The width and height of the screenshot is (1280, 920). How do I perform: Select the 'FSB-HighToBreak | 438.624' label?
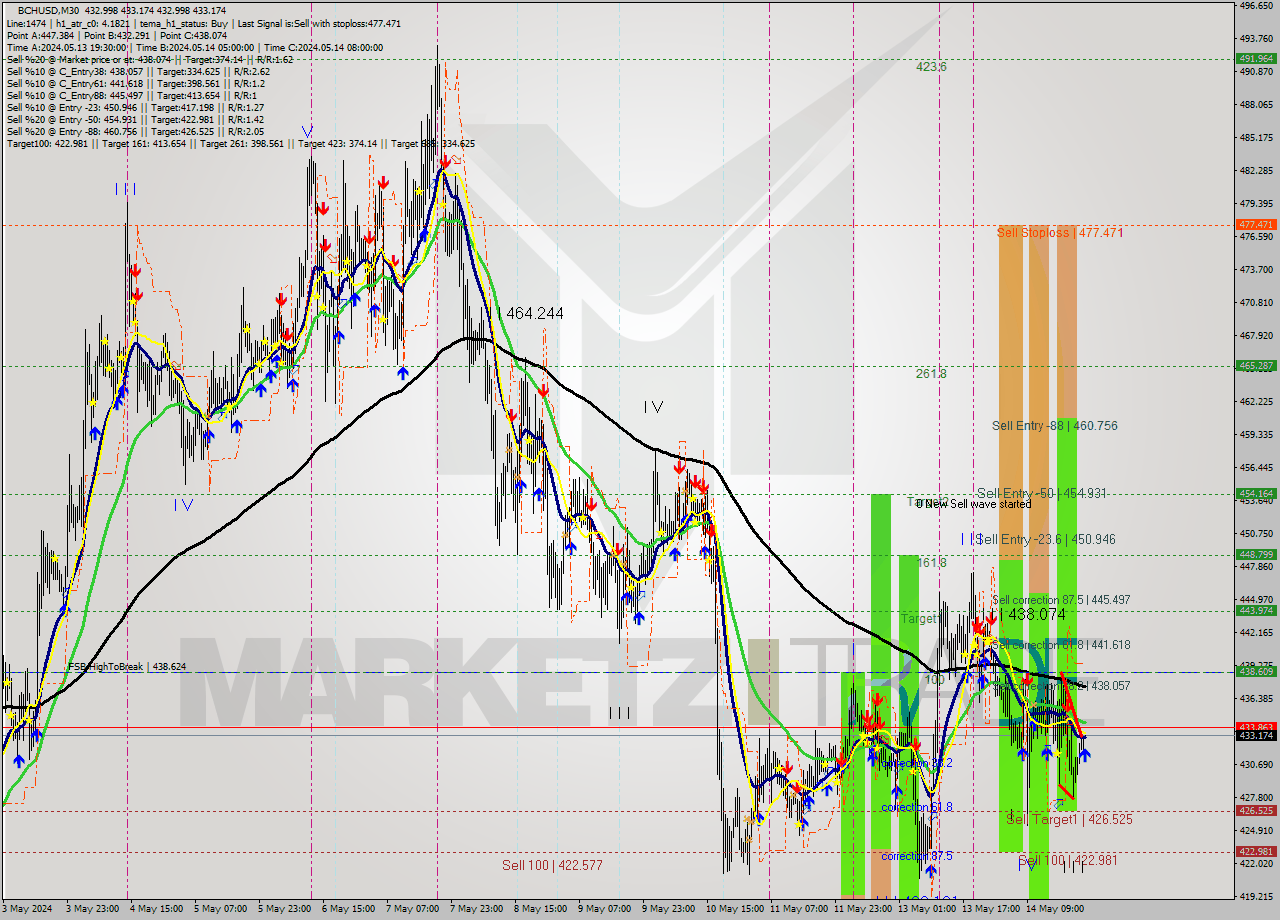point(126,666)
